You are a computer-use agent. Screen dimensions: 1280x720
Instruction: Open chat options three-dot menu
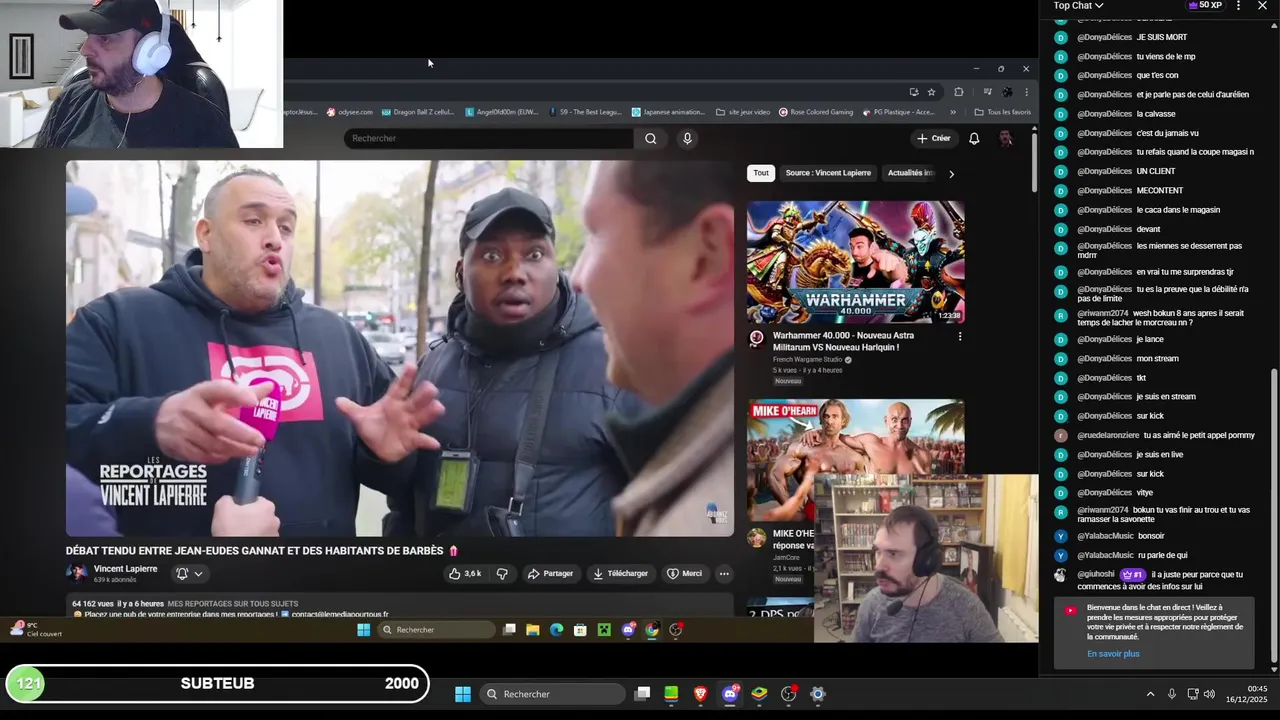pos(1238,6)
